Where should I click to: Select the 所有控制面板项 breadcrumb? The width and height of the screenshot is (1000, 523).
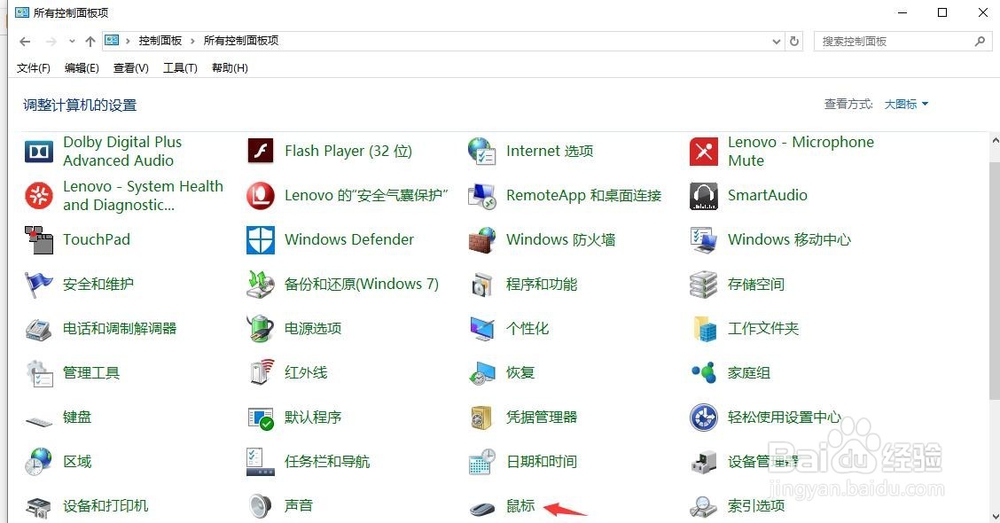click(x=241, y=41)
